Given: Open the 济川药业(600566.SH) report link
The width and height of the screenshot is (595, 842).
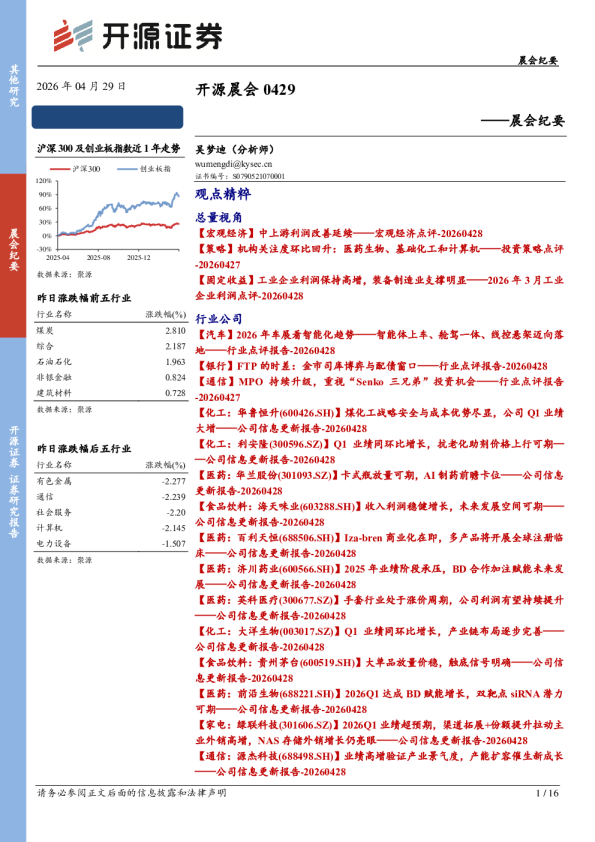Looking at the screenshot, I should [x=380, y=576].
